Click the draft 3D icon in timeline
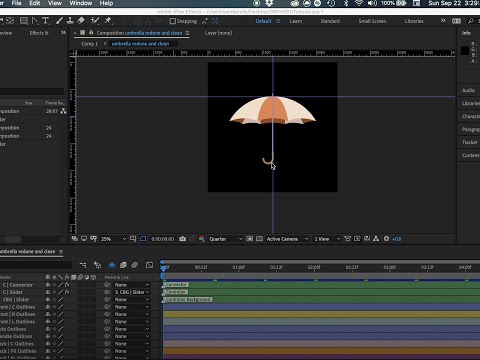This screenshot has height=360, width=480. [97, 265]
